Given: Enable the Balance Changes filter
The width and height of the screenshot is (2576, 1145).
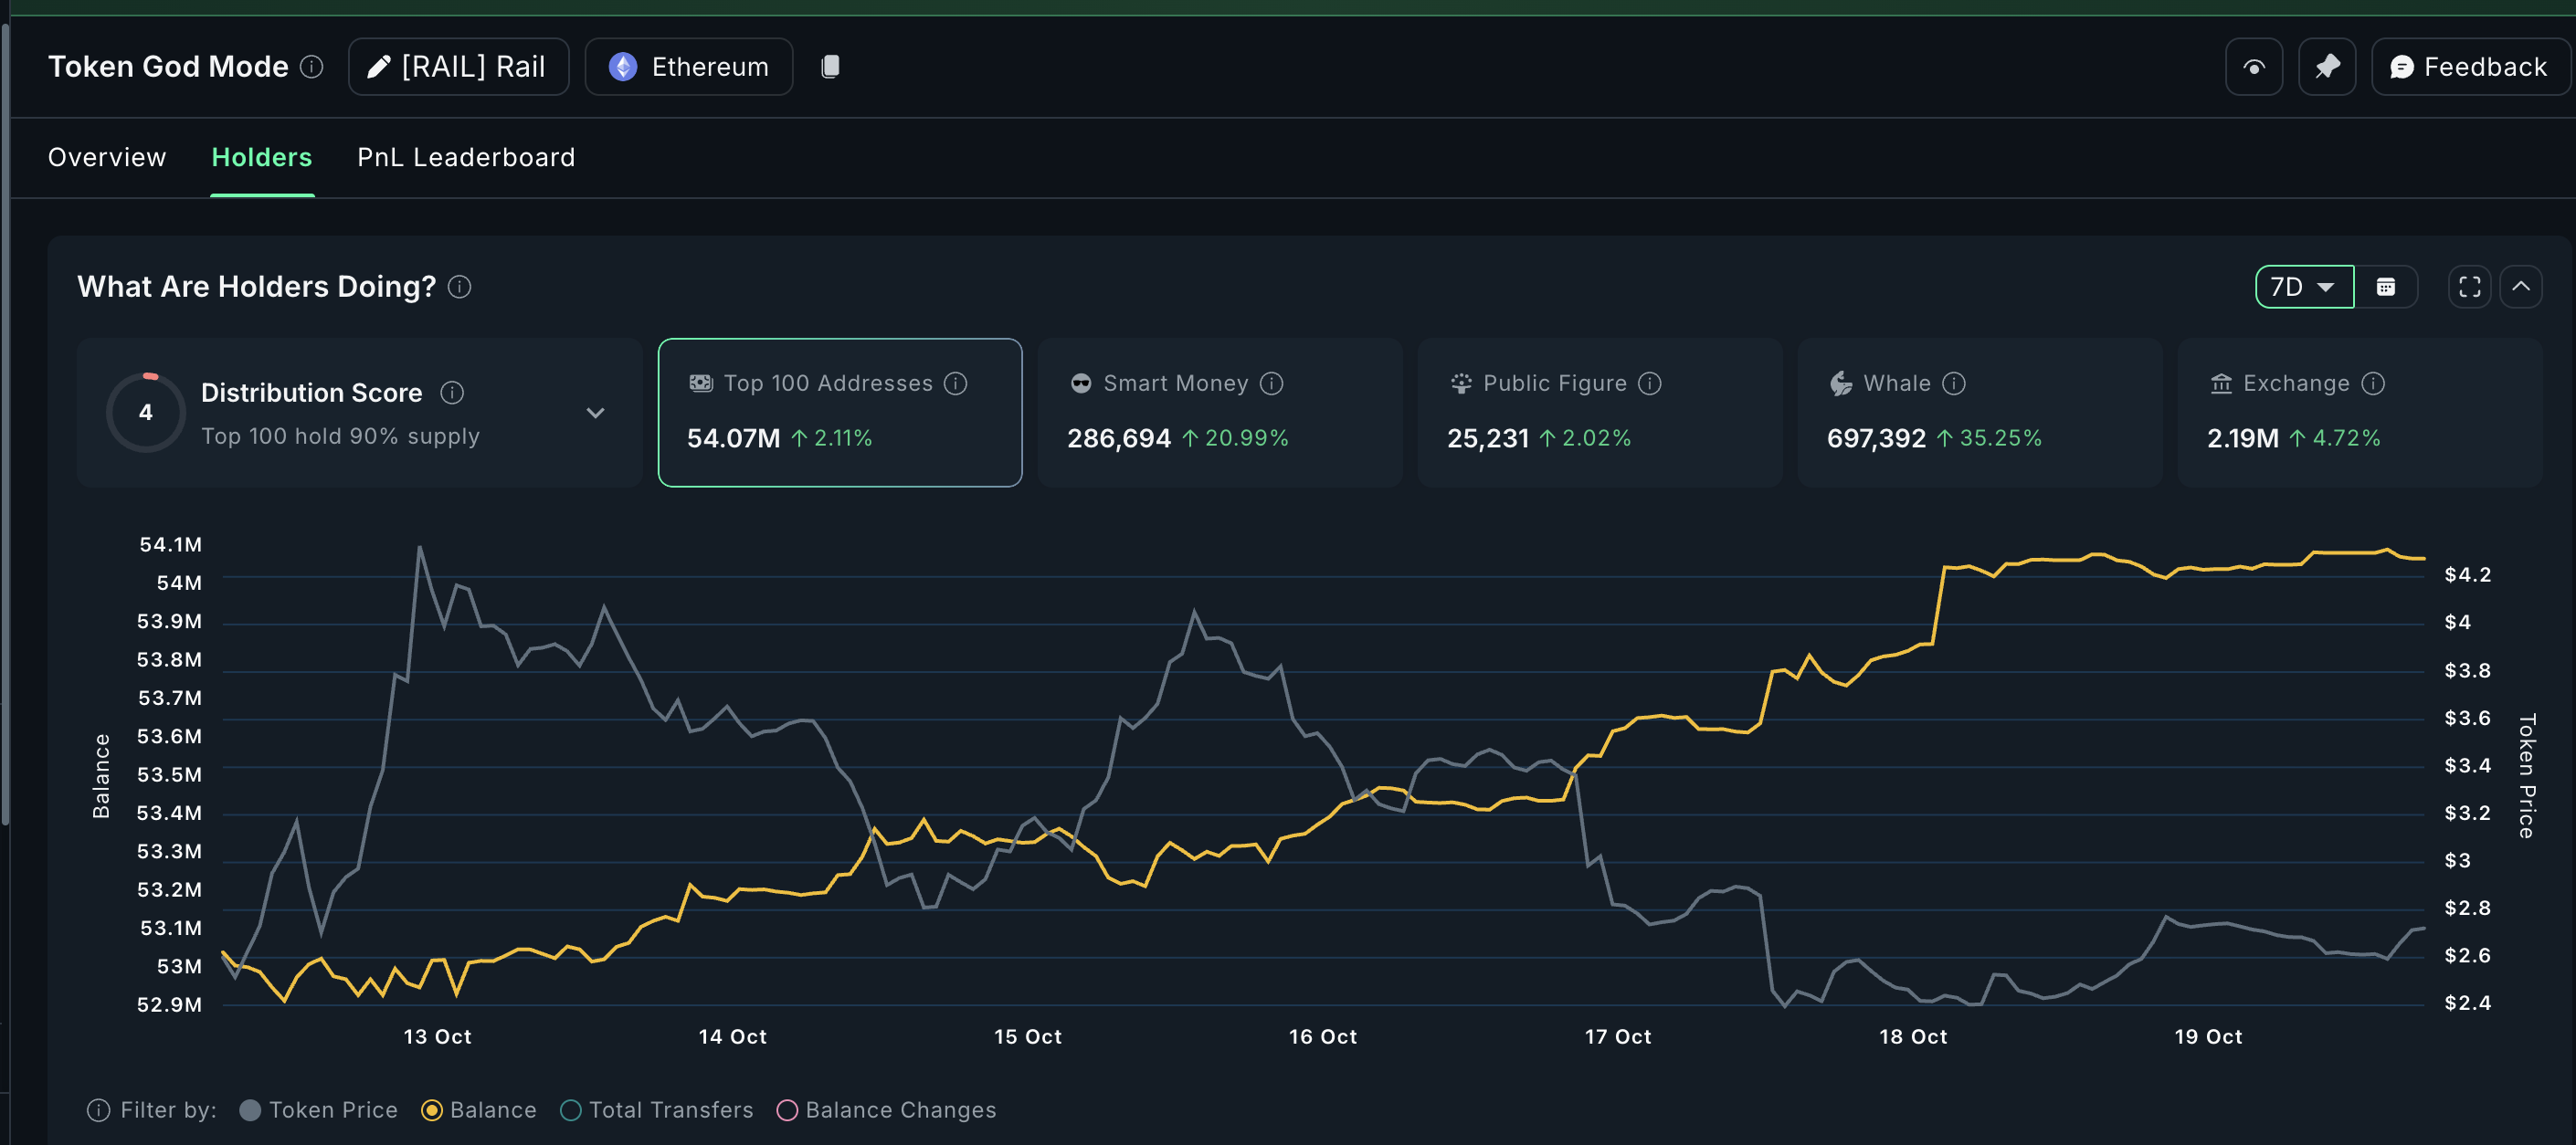Looking at the screenshot, I should 787,1110.
